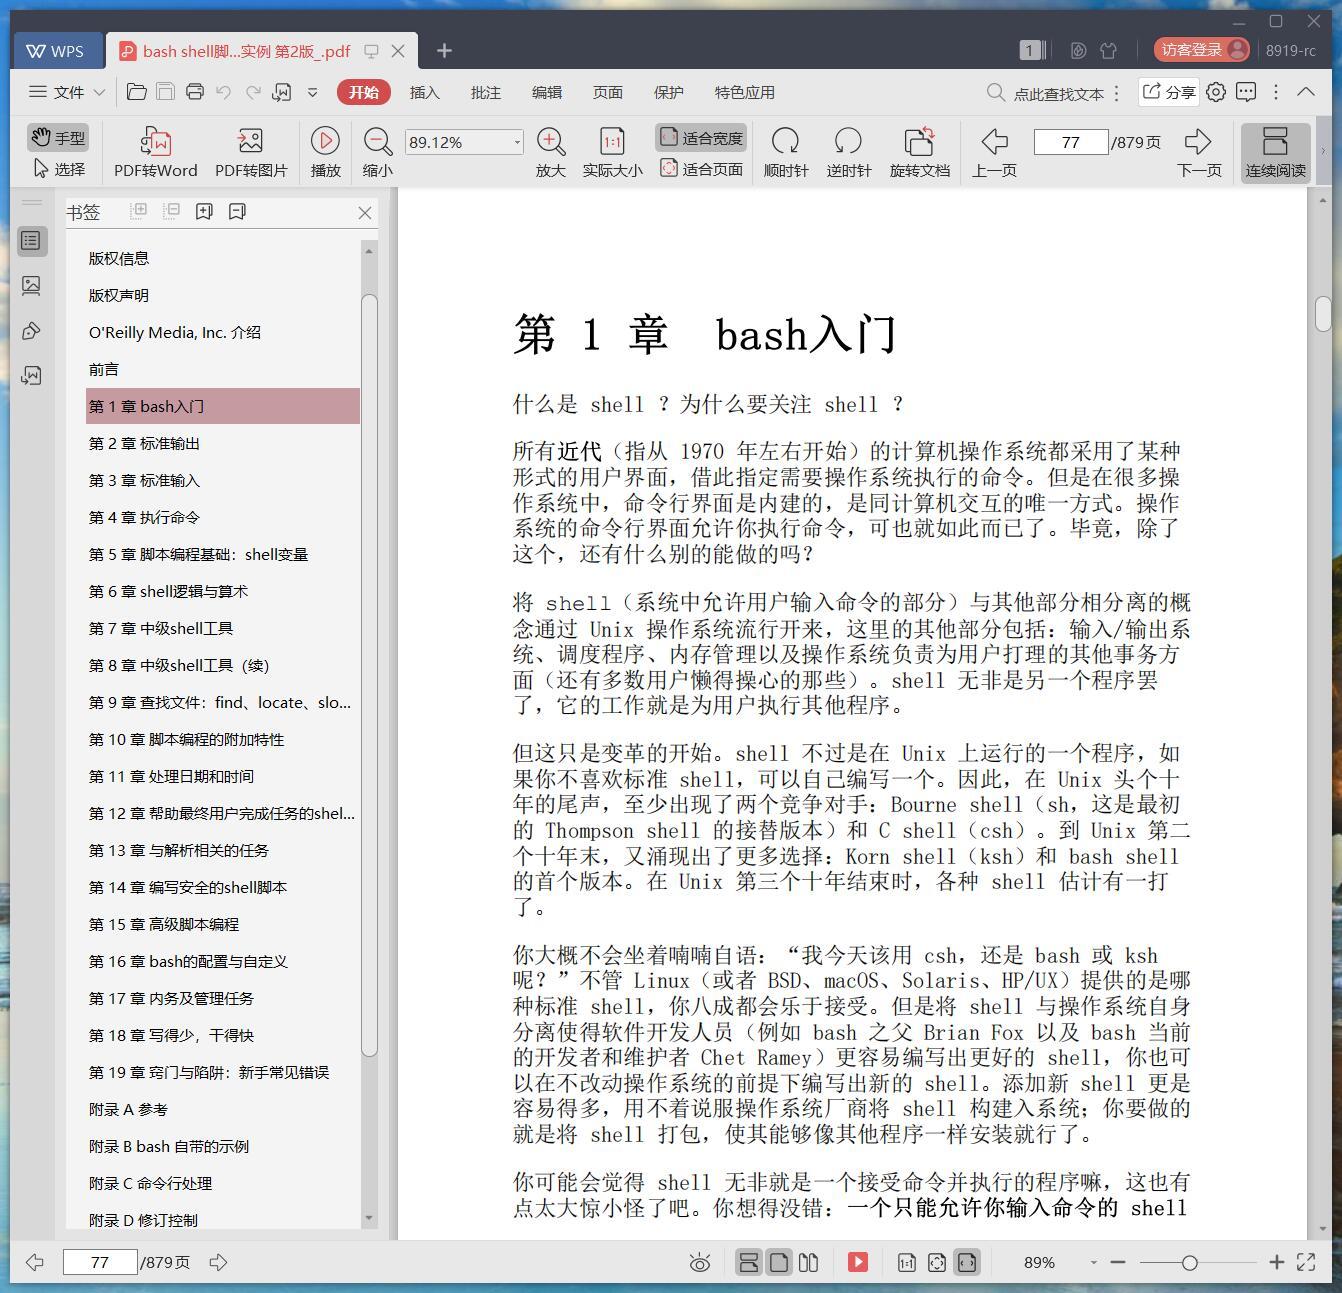Open the zoom percentage dropdown

click(x=517, y=142)
